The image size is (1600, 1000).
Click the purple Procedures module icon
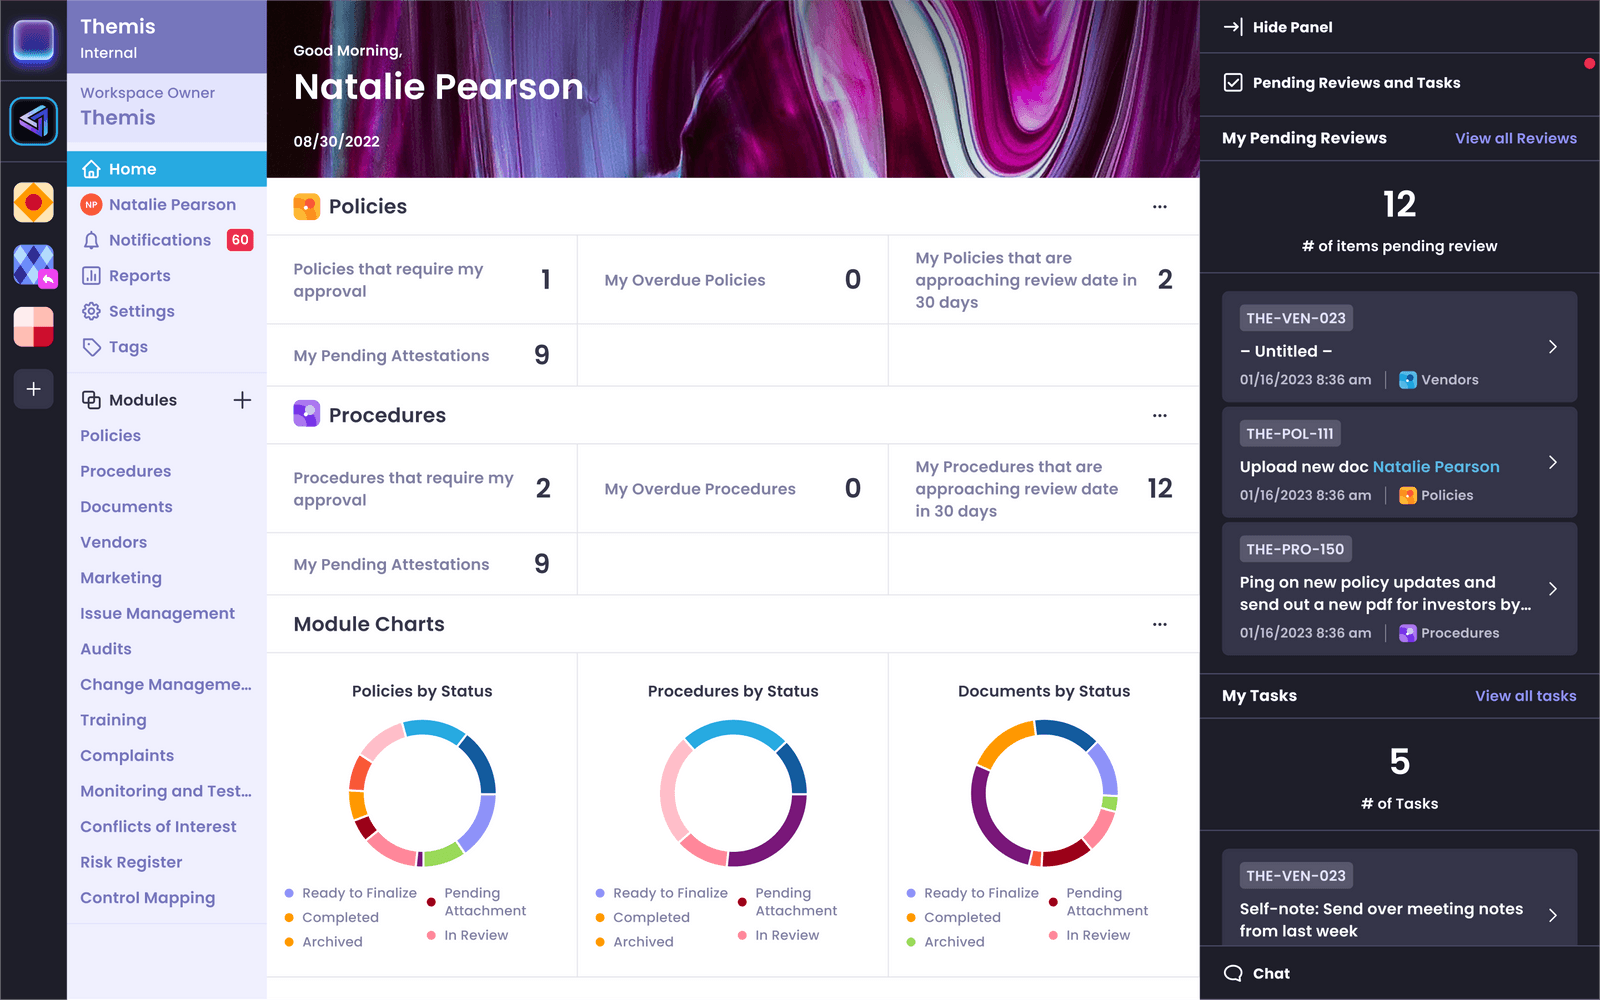[307, 414]
